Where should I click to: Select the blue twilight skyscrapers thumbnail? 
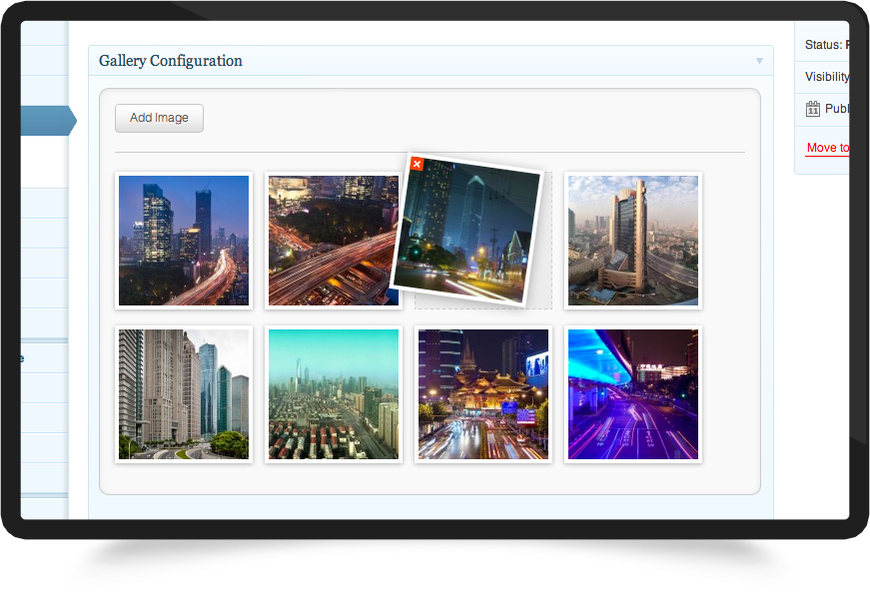point(184,241)
